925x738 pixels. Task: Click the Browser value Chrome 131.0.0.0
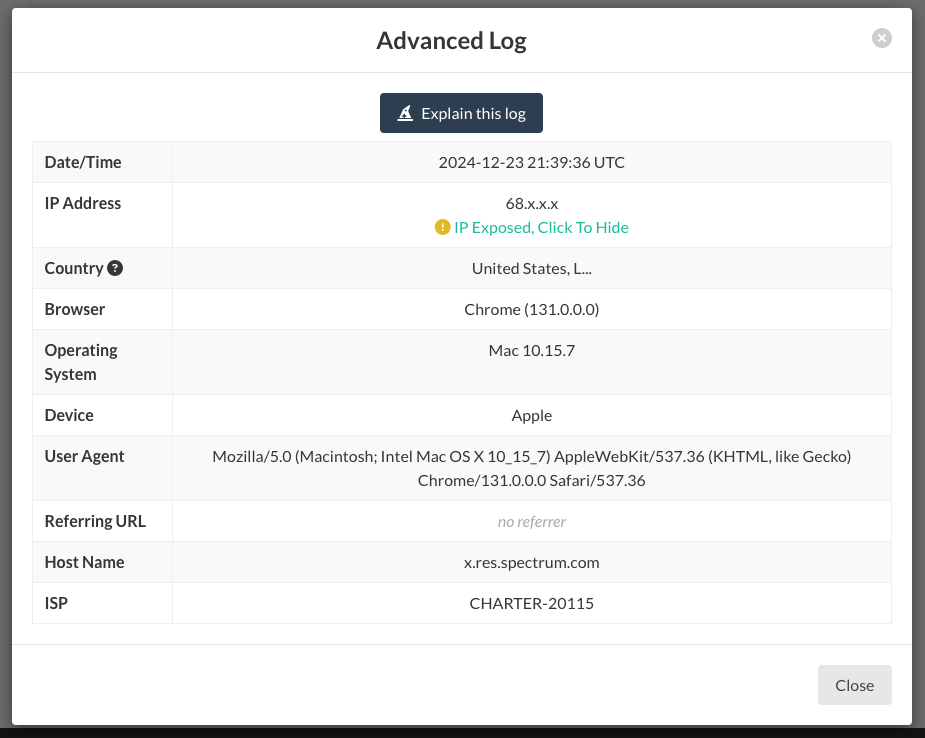click(531, 309)
